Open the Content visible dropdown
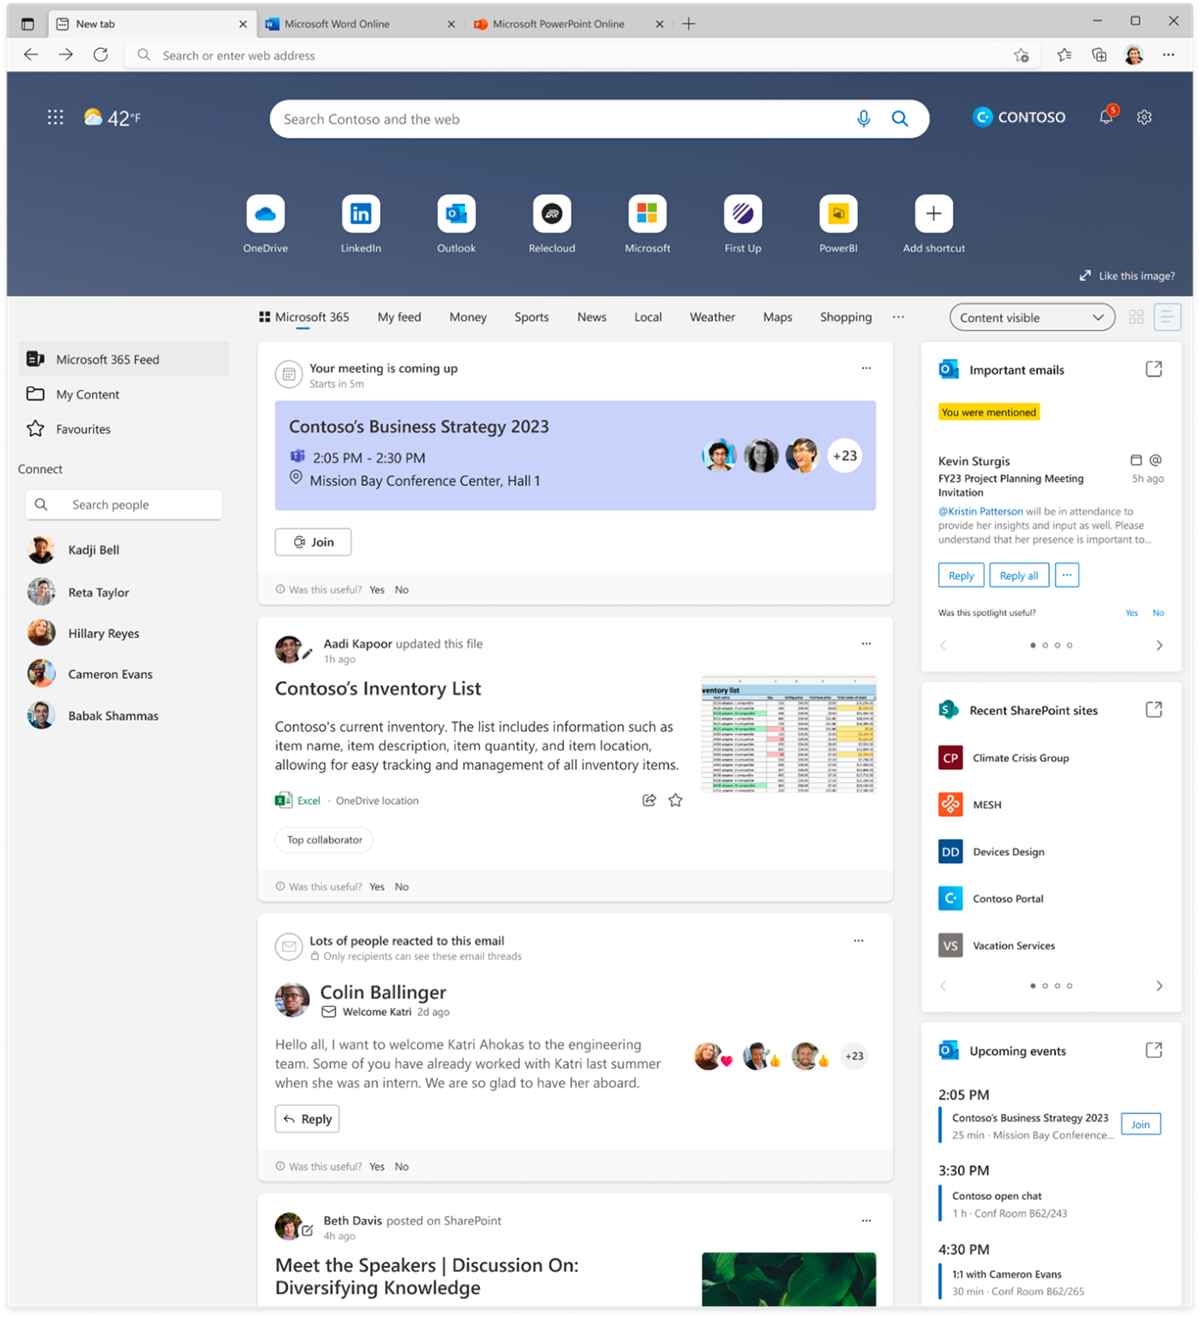Image resolution: width=1200 pixels, height=1317 pixels. (x=1032, y=318)
